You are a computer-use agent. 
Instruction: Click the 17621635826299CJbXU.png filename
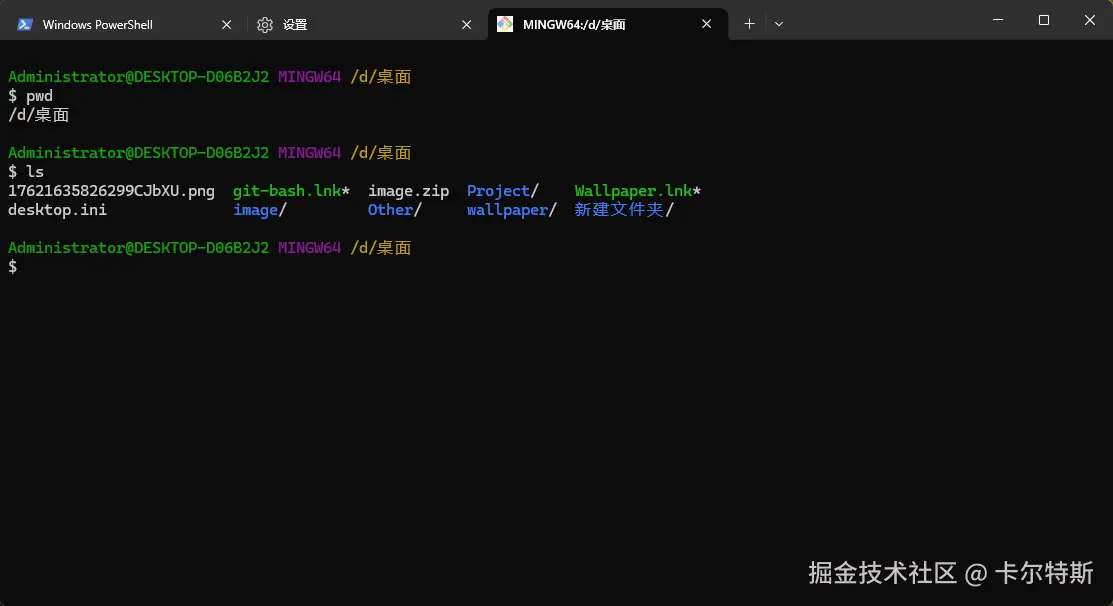[x=112, y=190]
